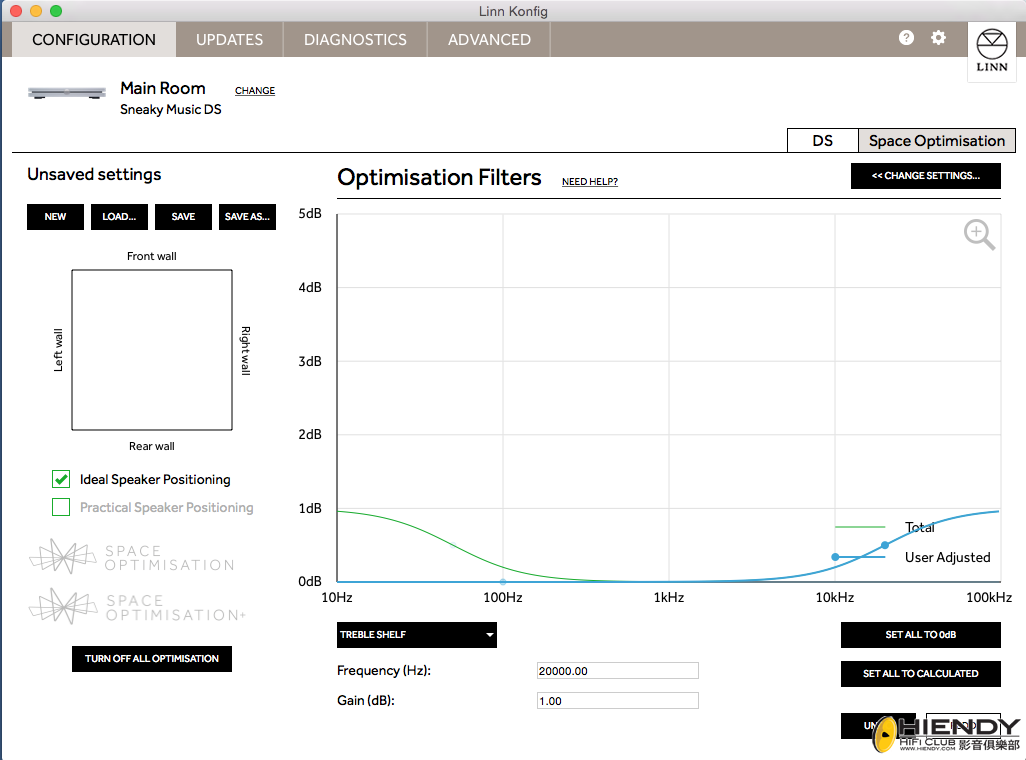This screenshot has height=760, width=1026.
Task: Click the User Adjusted legend entry
Action: point(911,557)
